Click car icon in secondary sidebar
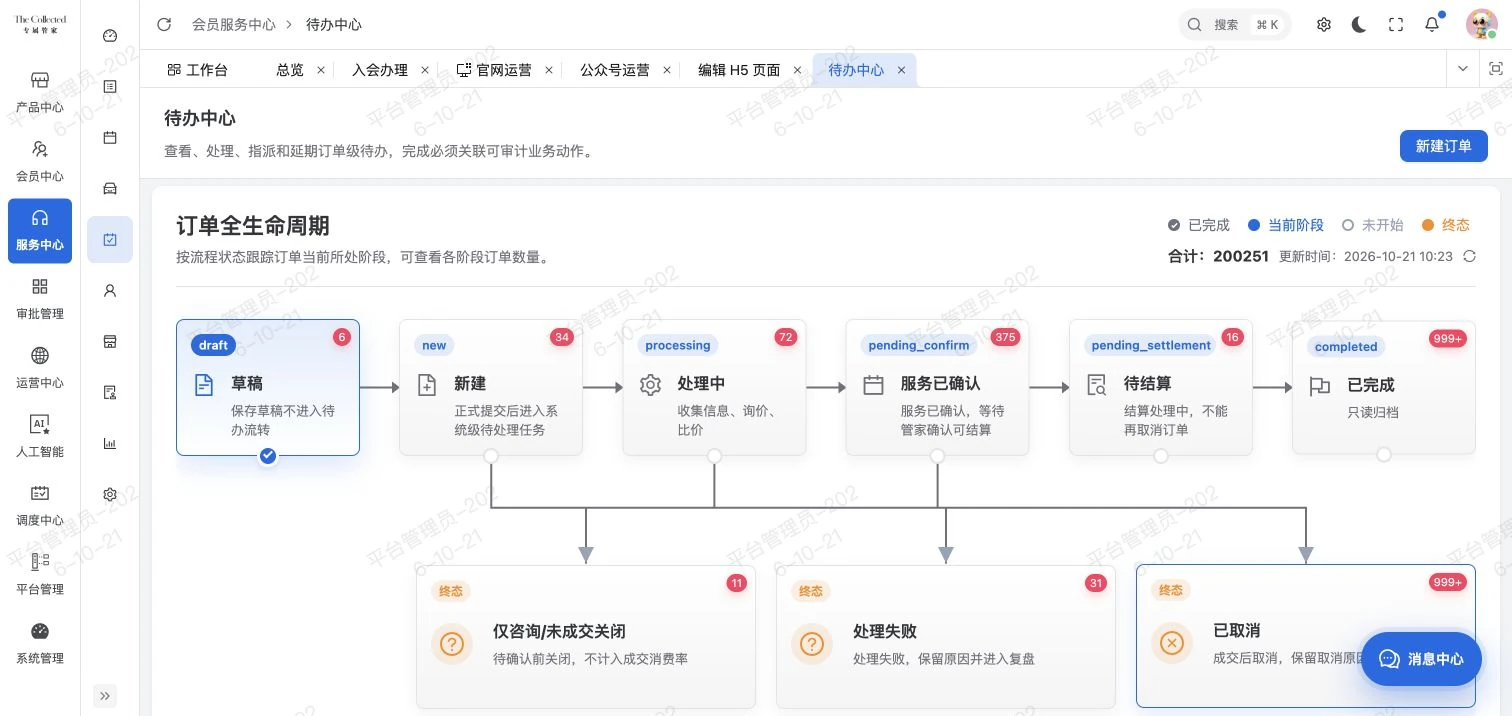The width and height of the screenshot is (1512, 716). point(110,189)
